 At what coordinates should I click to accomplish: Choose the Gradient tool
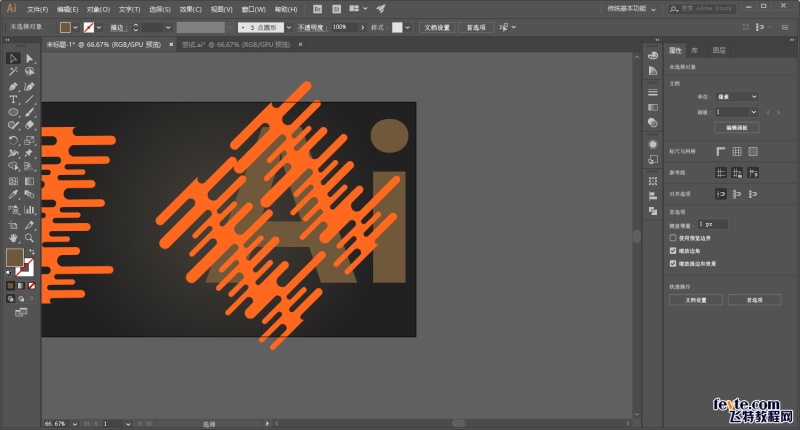[30, 181]
